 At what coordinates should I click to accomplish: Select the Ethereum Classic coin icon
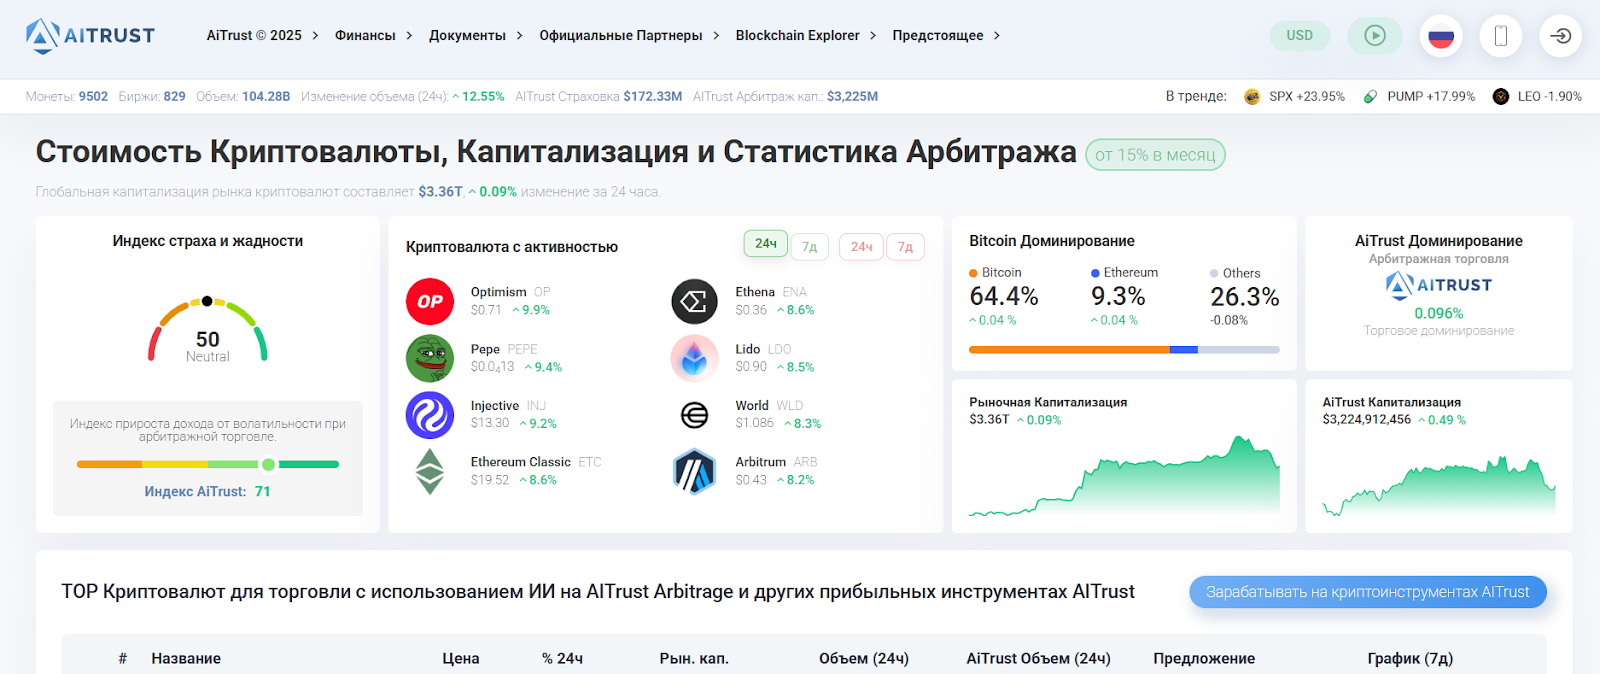pos(430,471)
